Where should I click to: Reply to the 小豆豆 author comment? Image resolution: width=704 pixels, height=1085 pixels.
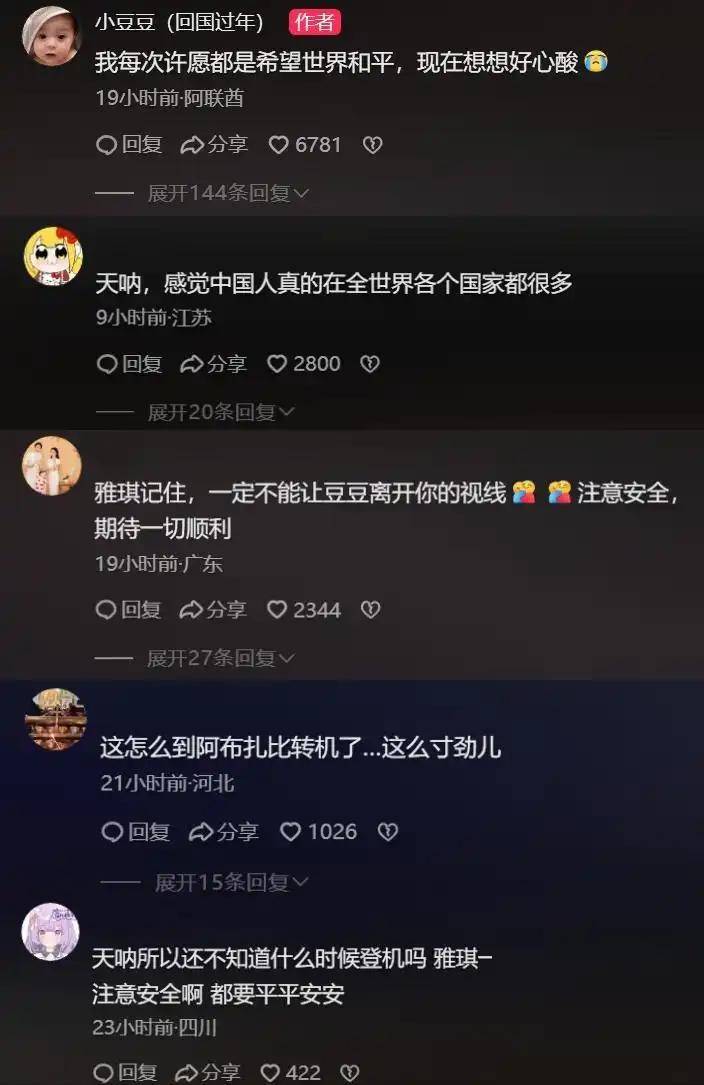129,145
